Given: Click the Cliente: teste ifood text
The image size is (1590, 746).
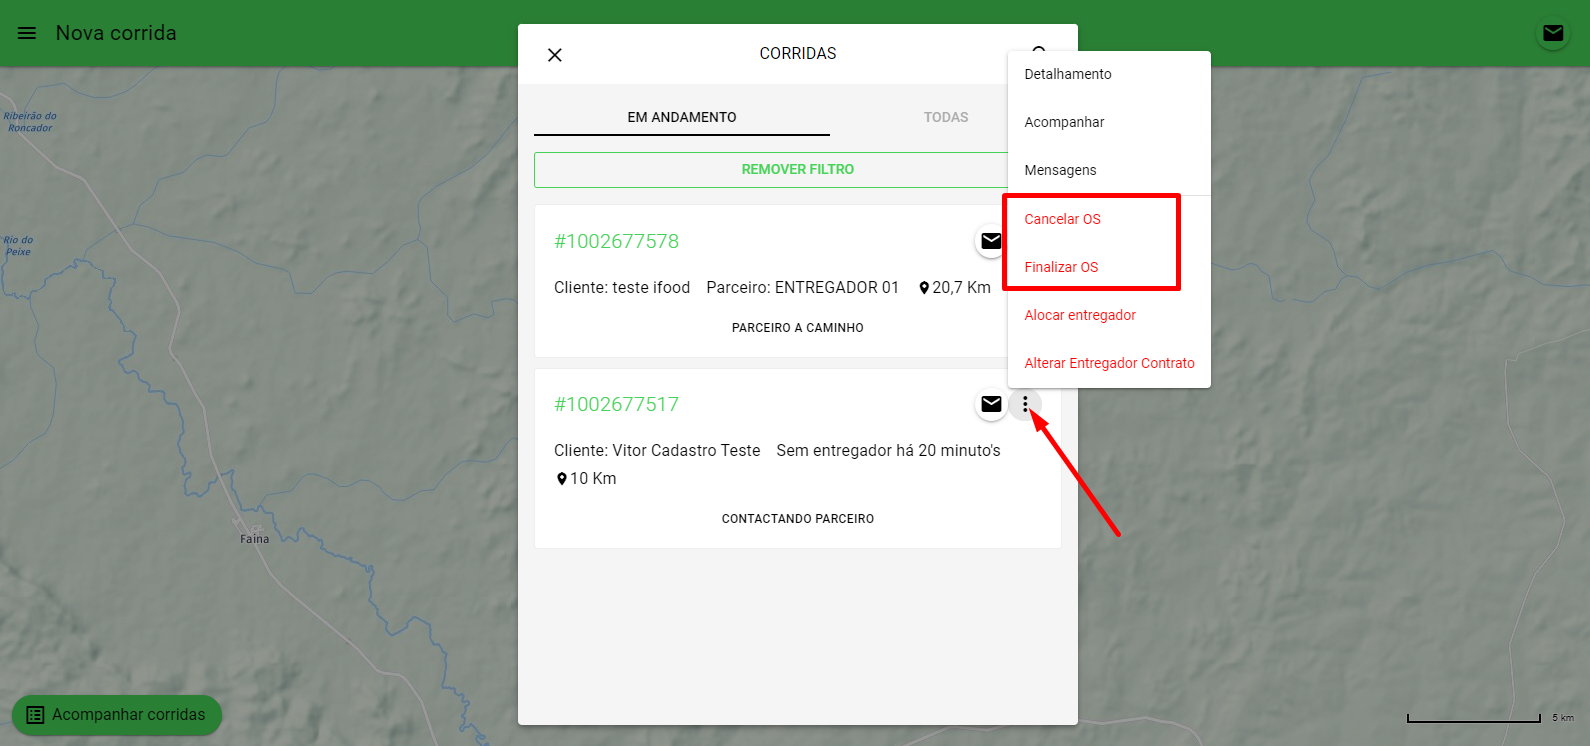Looking at the screenshot, I should 622,288.
